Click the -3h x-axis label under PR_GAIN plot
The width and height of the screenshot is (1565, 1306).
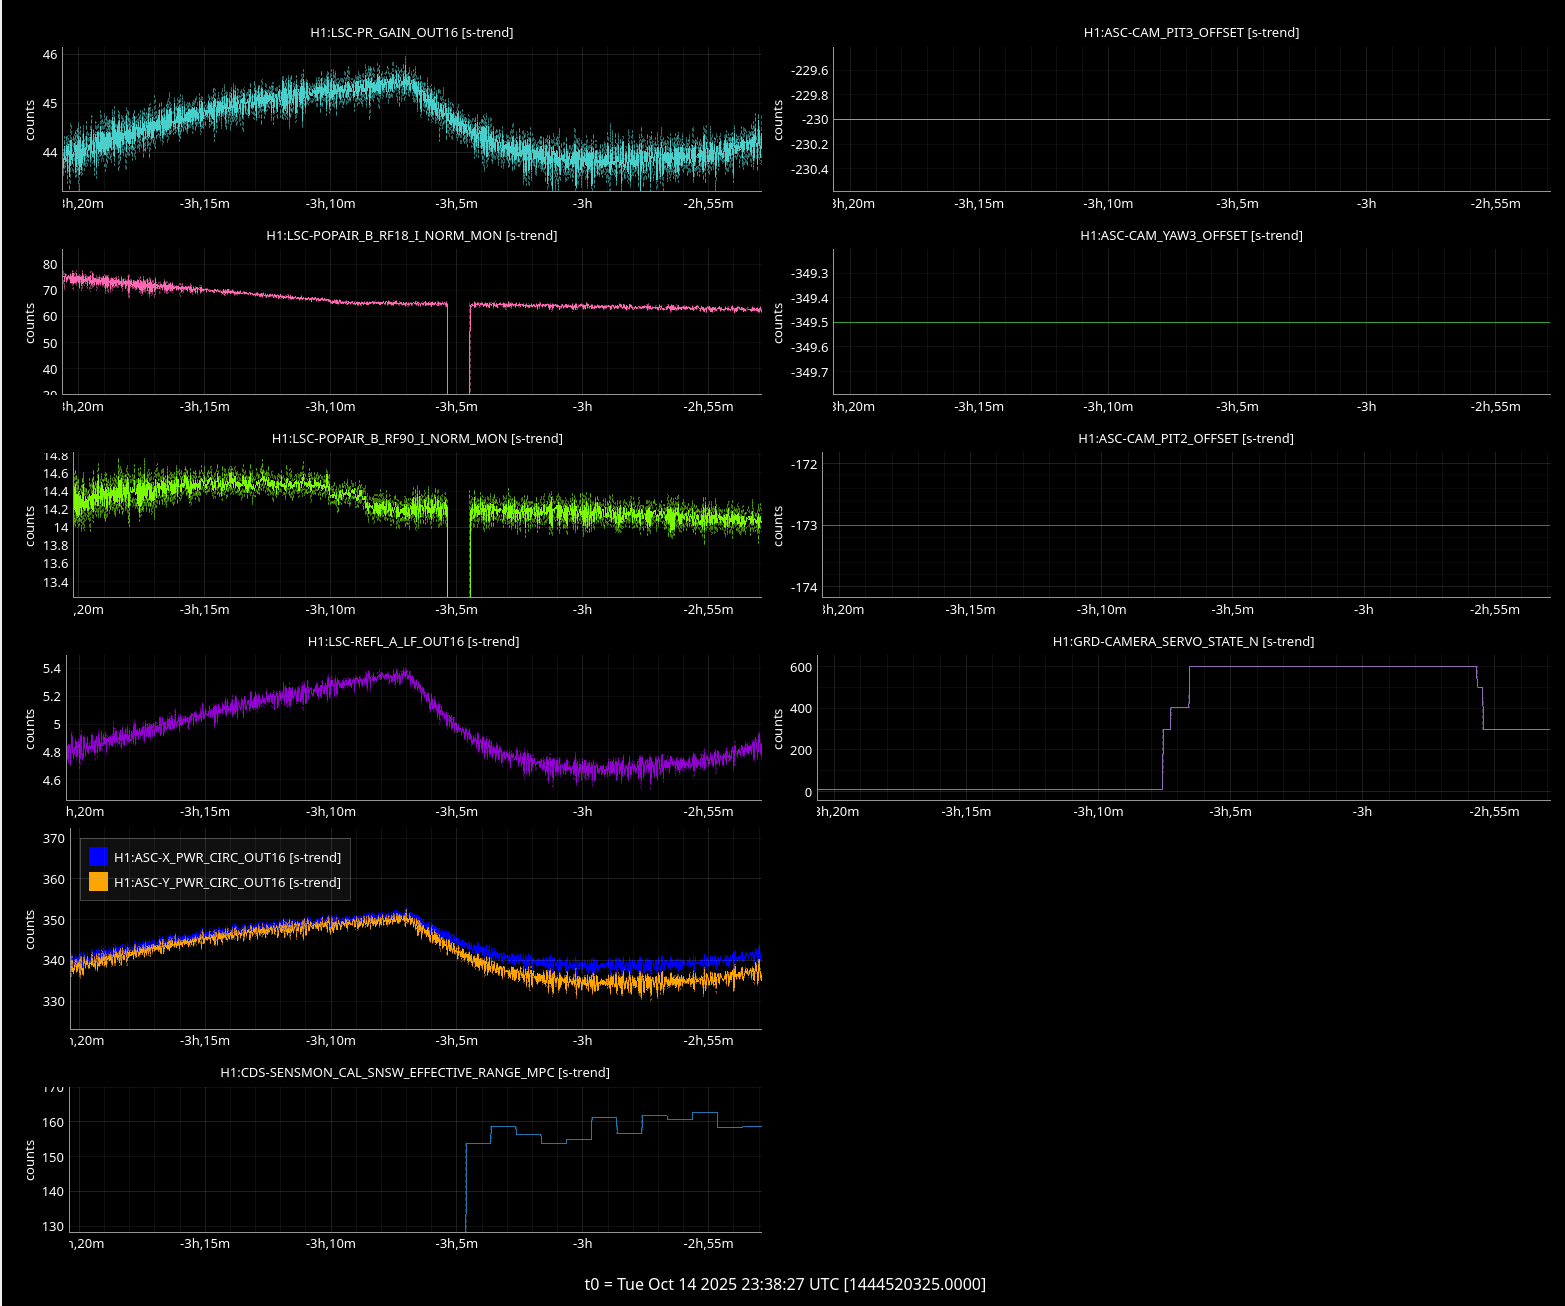point(582,204)
